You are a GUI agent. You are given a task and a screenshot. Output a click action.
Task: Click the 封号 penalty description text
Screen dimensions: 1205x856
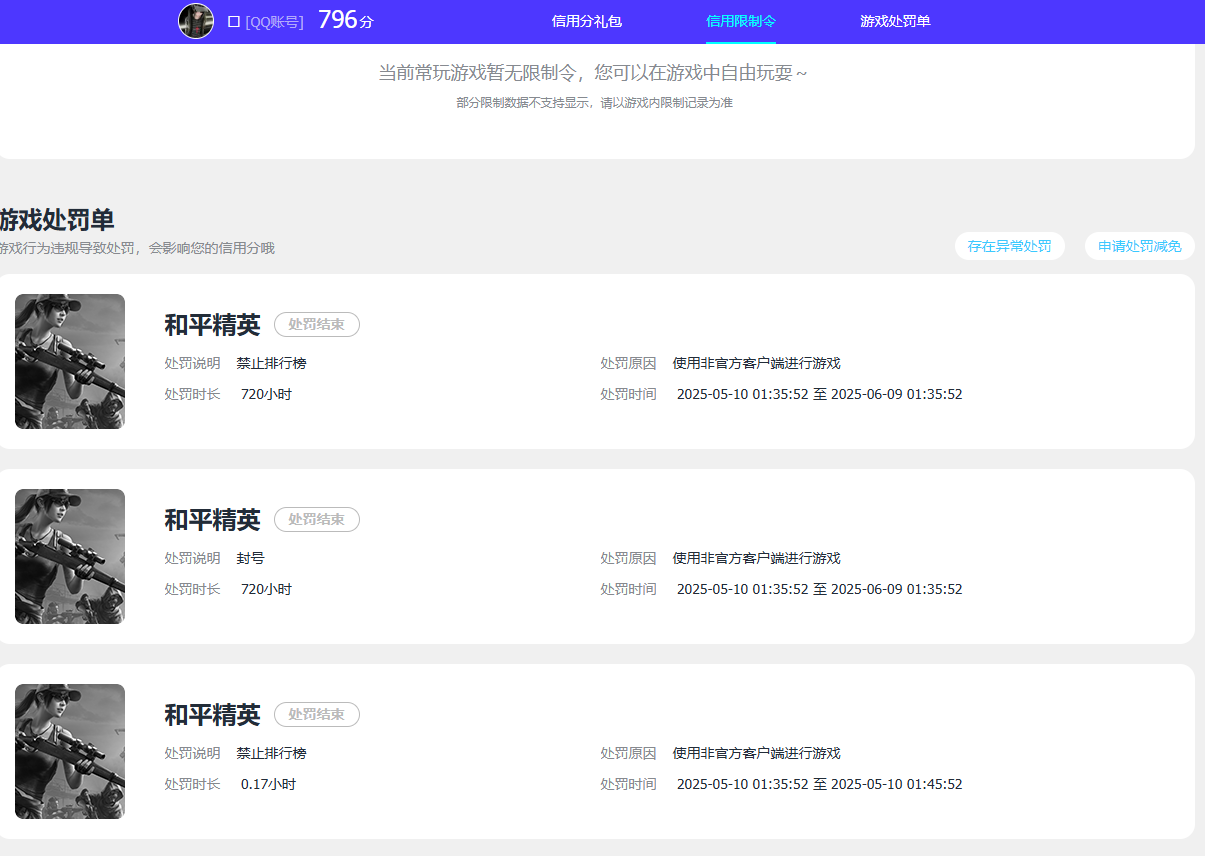click(251, 558)
